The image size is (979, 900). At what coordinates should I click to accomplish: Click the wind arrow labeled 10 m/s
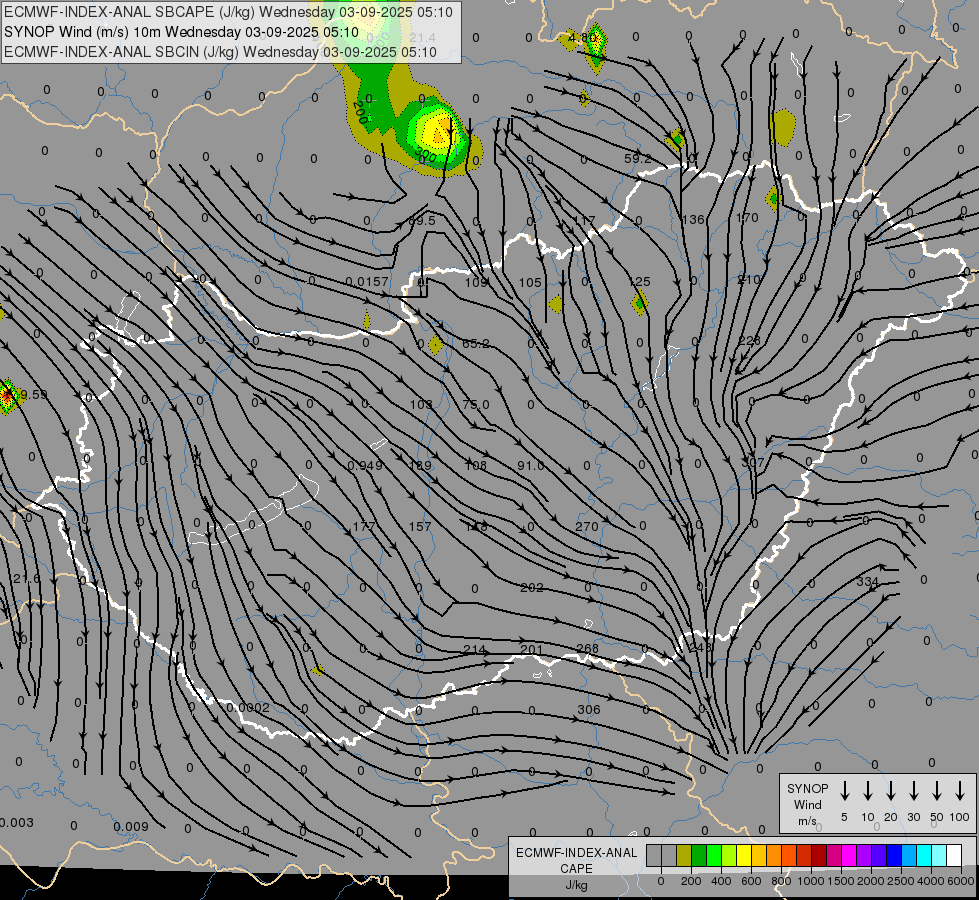[868, 791]
